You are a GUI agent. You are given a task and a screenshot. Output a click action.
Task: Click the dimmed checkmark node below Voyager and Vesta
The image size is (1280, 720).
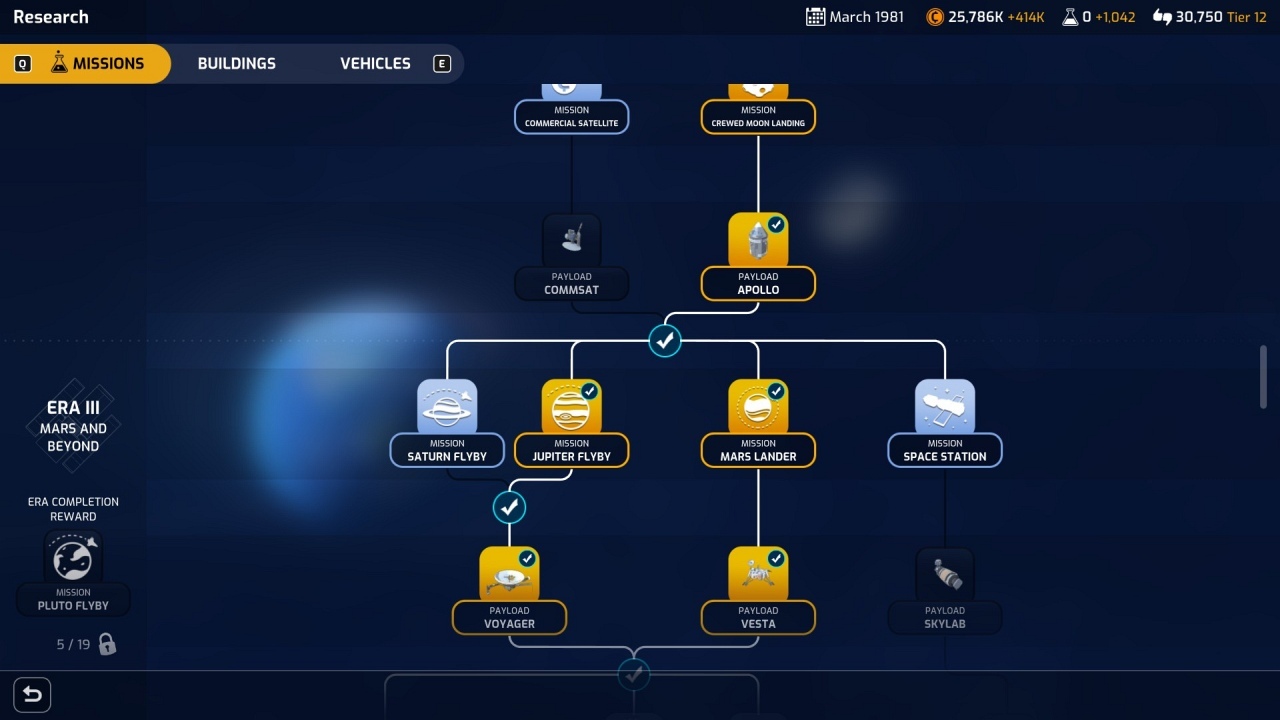[x=633, y=675]
